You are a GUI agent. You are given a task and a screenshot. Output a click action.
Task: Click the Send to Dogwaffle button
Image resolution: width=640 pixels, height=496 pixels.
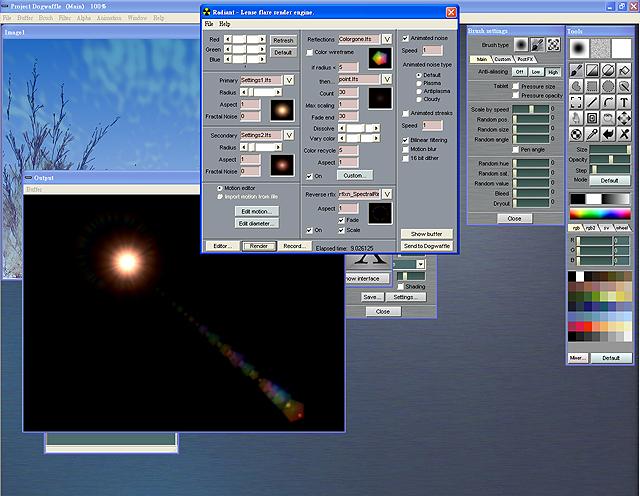pos(427,245)
